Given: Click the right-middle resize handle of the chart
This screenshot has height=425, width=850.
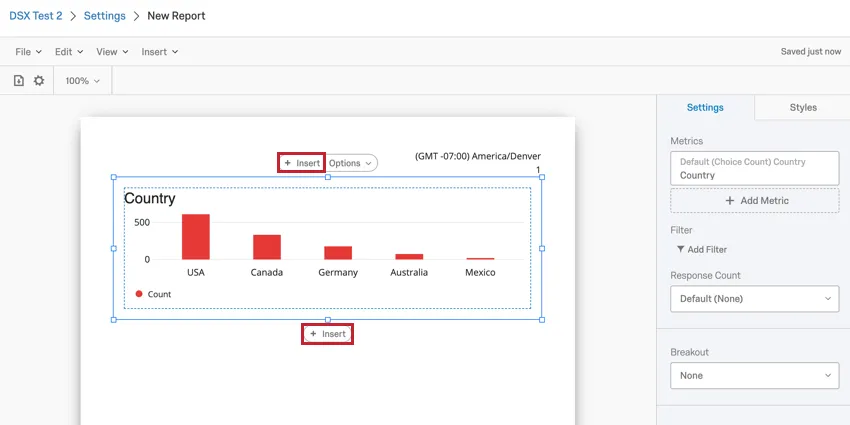Looking at the screenshot, I should 542,248.
